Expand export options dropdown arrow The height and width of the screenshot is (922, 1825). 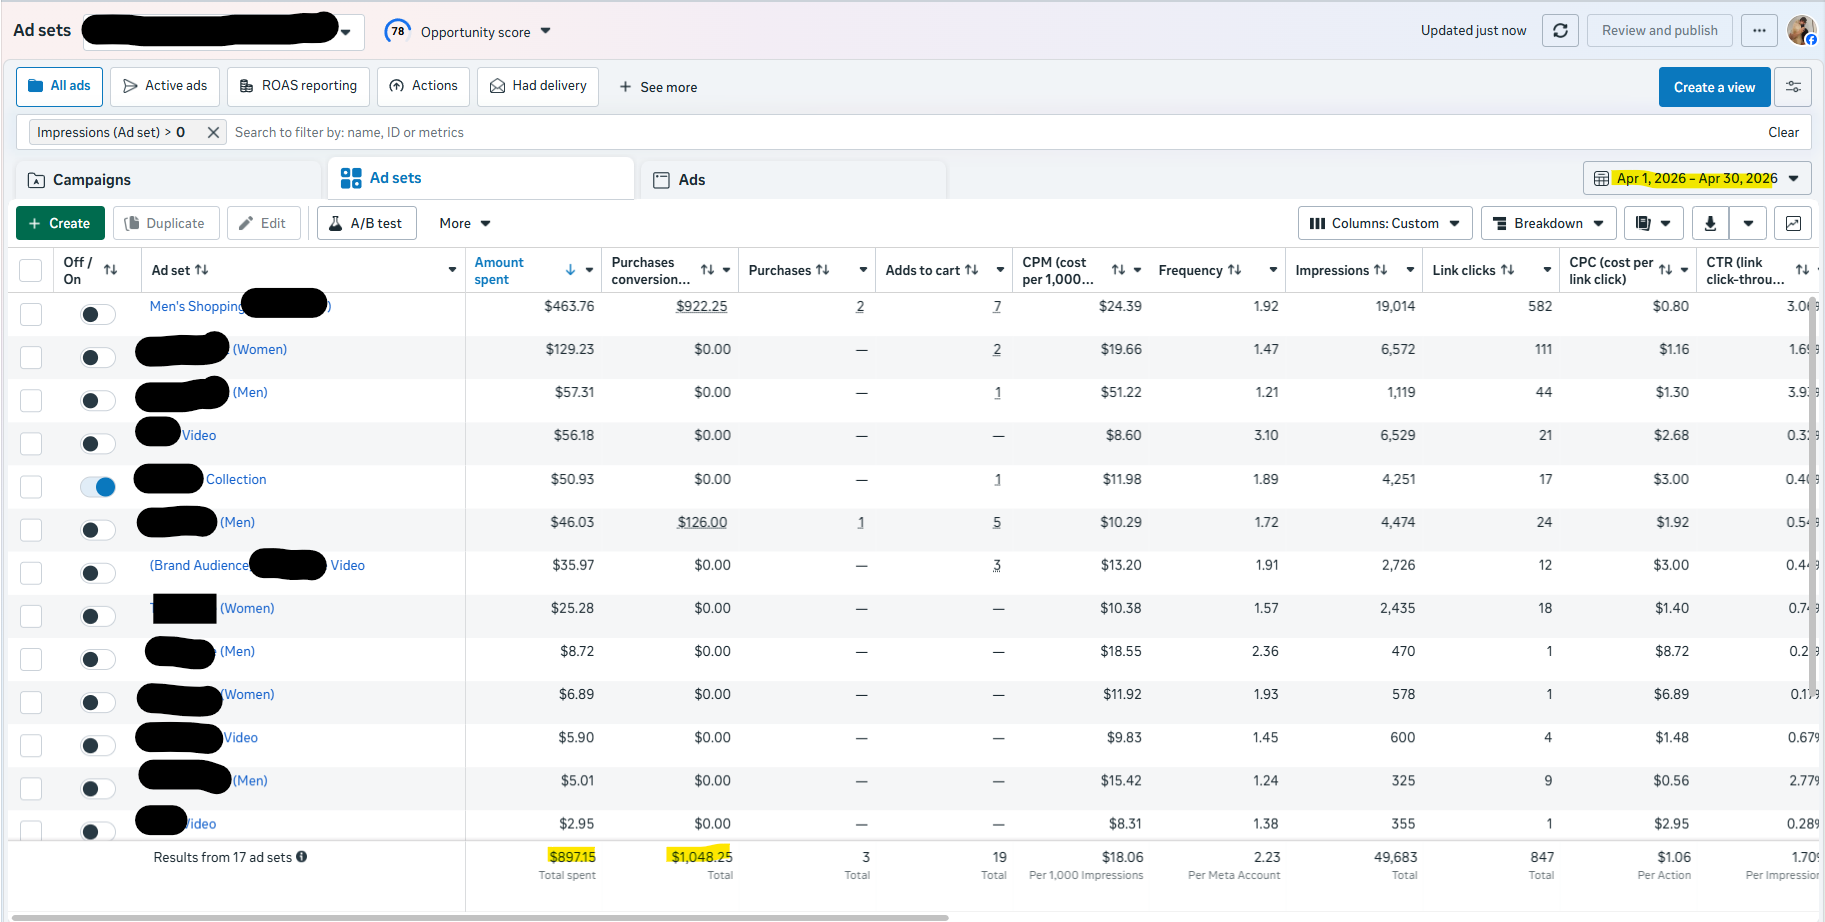point(1748,223)
